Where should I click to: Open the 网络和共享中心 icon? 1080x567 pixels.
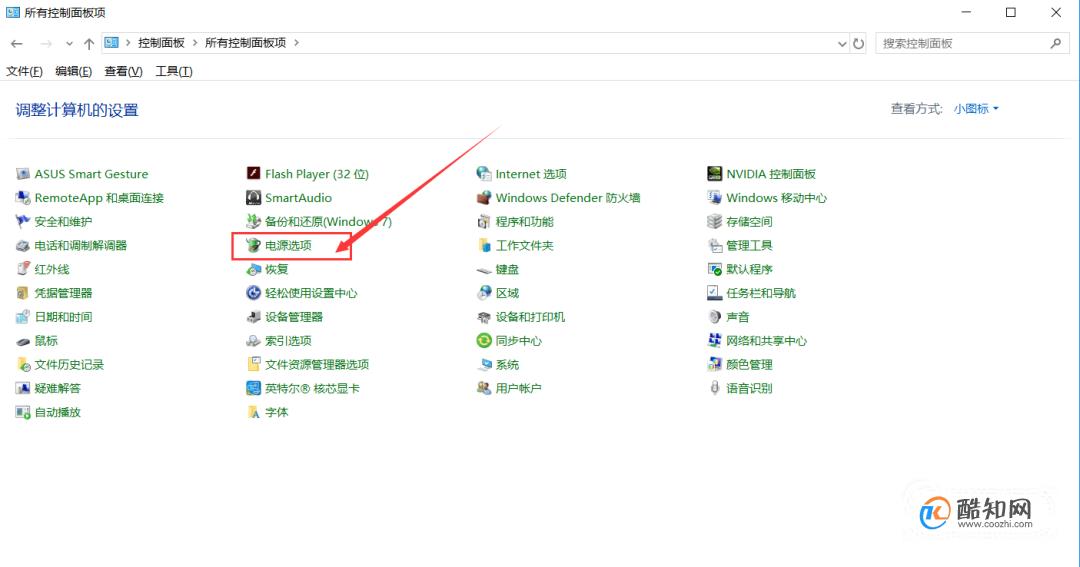pos(715,340)
